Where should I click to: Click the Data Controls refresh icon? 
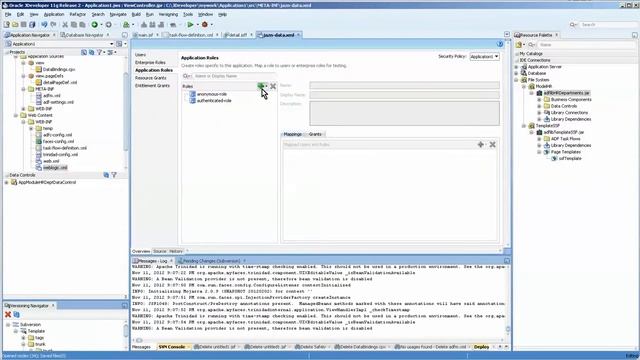106,175
